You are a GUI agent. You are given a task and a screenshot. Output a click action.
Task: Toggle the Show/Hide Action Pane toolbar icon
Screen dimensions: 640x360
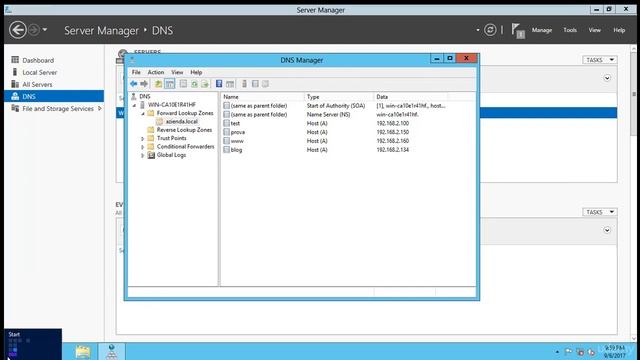point(230,84)
